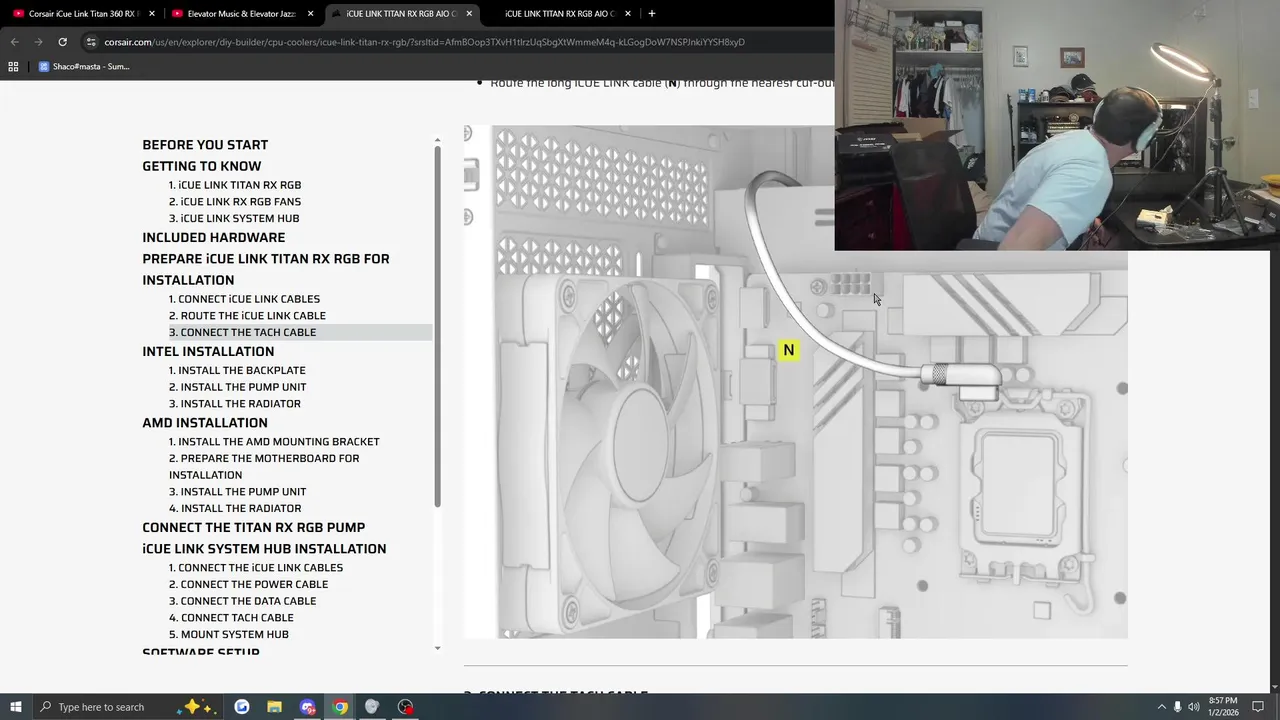Open ROUTE THE iCUE LINK CABLE step
Screen dimensions: 1280x720
[247, 316]
